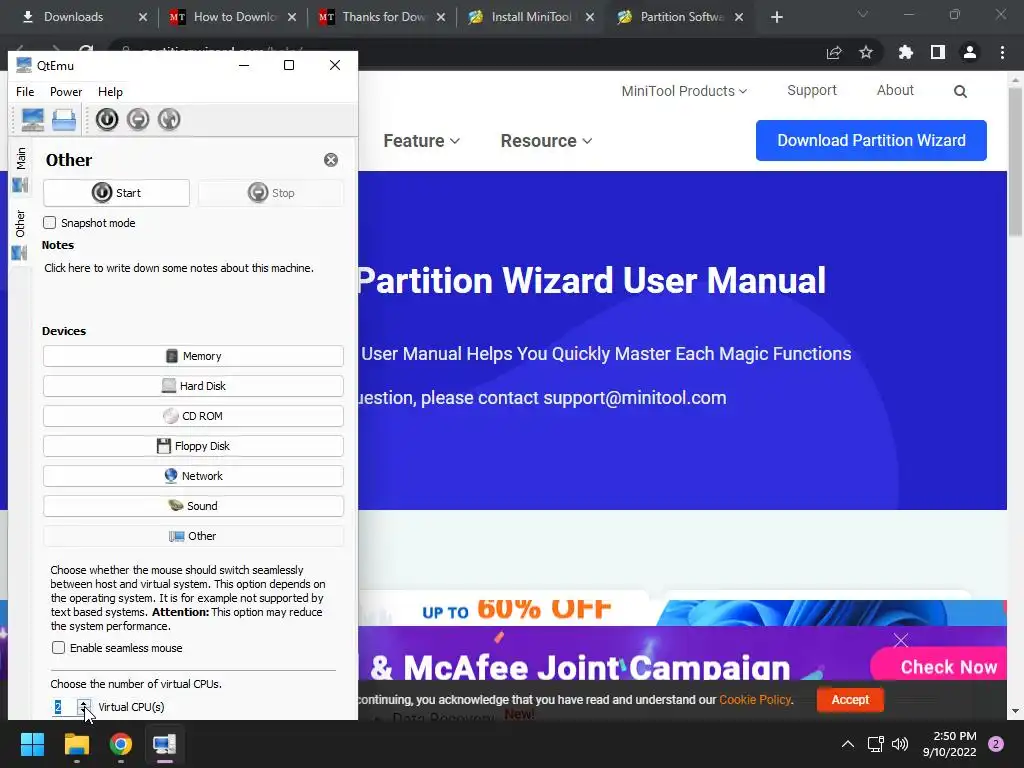Image resolution: width=1024 pixels, height=768 pixels.
Task: Click the disabled Stop button
Action: [x=271, y=193]
